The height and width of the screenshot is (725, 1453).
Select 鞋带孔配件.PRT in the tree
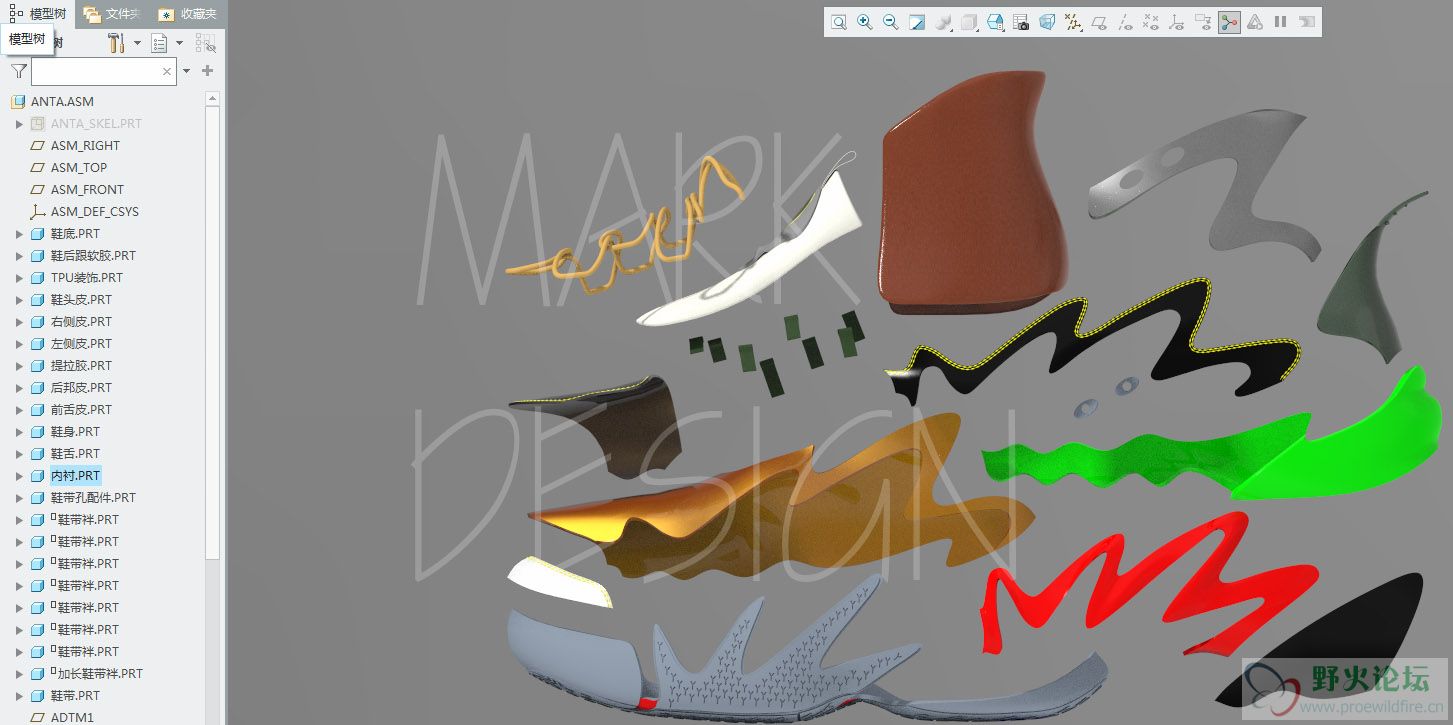pos(93,498)
